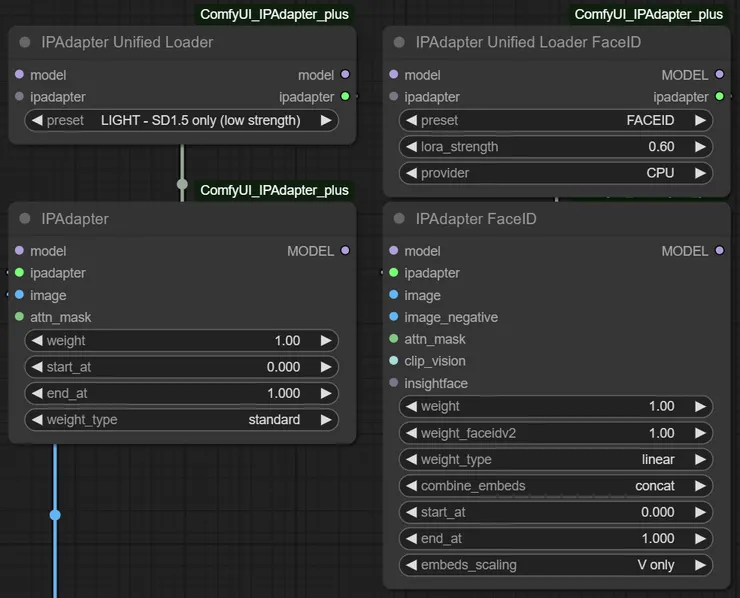Viewport: 740px width, 598px height.
Task: Decrease lora_strength with left arrow
Action: (x=411, y=147)
